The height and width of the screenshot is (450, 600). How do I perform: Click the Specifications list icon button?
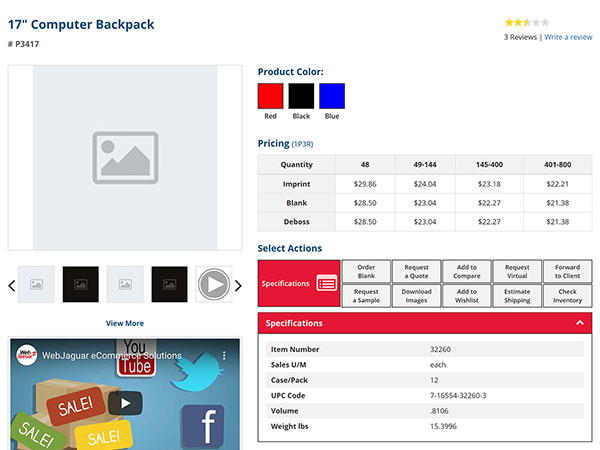tap(327, 284)
